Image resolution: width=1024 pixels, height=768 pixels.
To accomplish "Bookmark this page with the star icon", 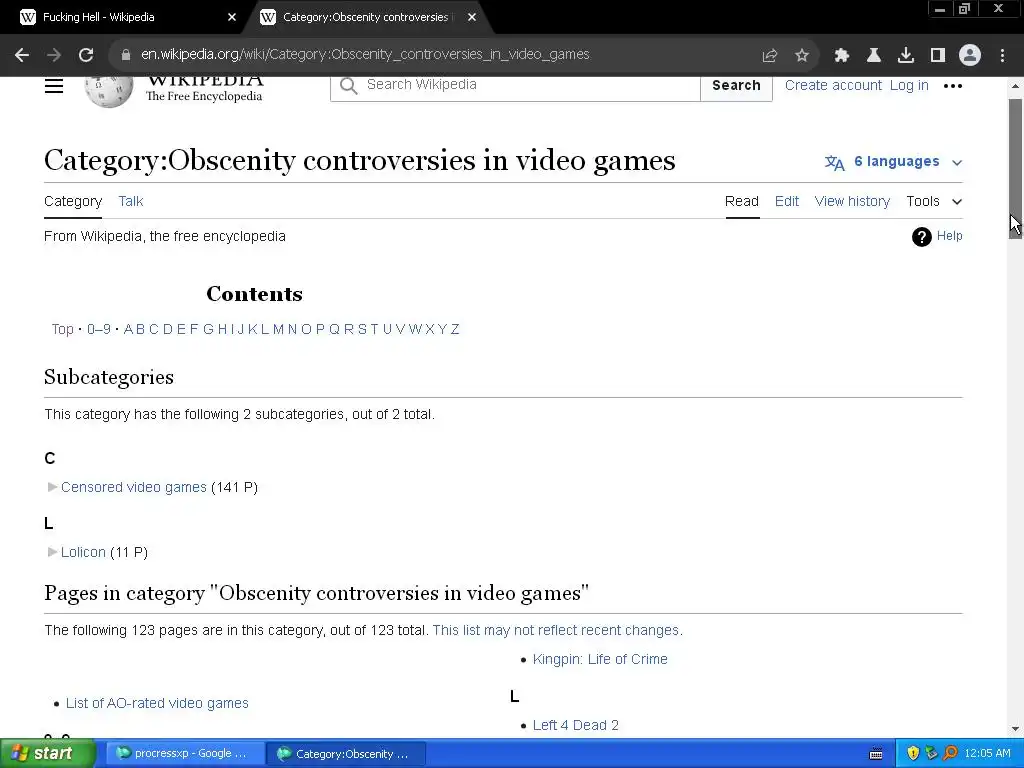I will [x=802, y=55].
